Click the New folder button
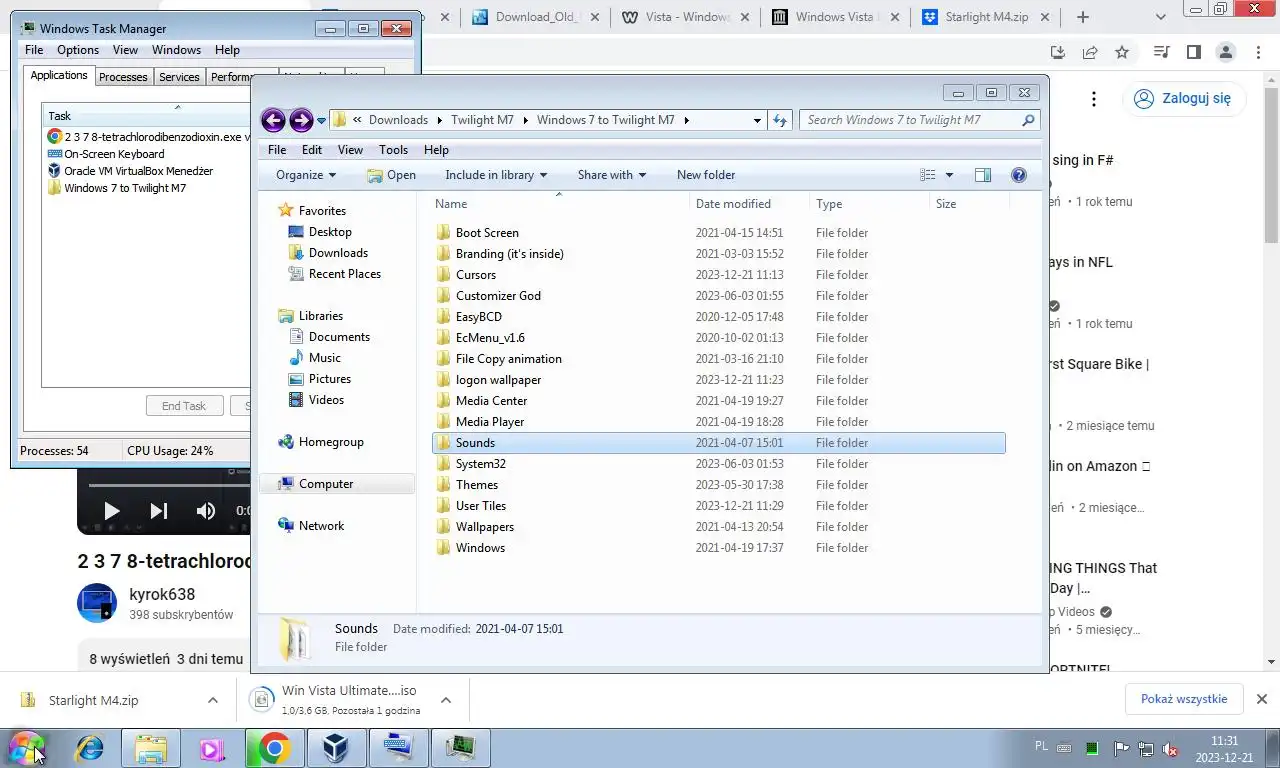Viewport: 1280px width, 768px height. [706, 175]
